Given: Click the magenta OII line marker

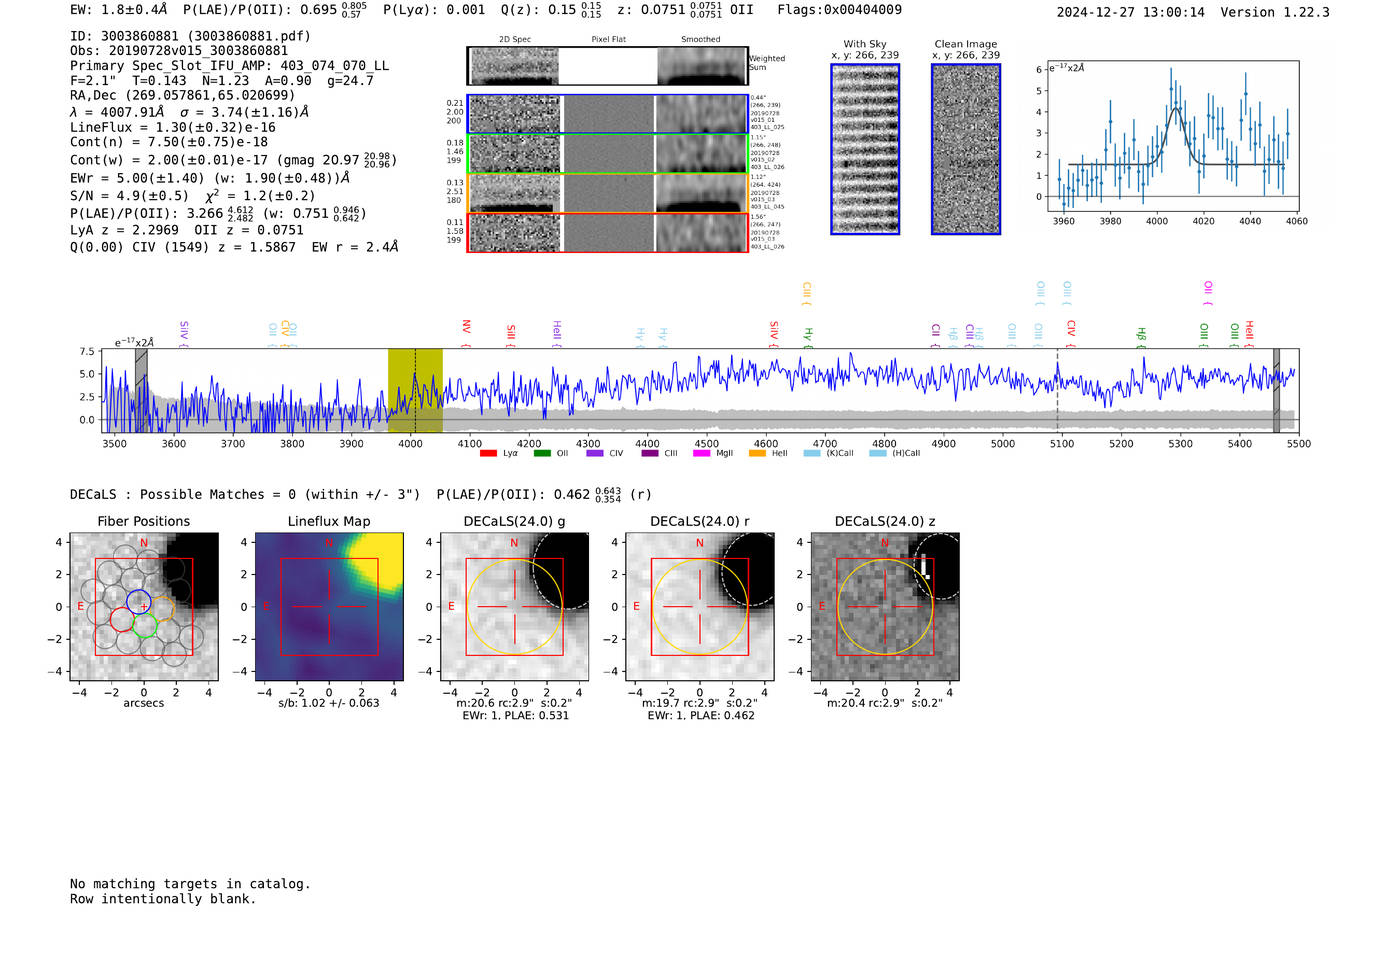Looking at the screenshot, I should pyautogui.click(x=1208, y=294).
